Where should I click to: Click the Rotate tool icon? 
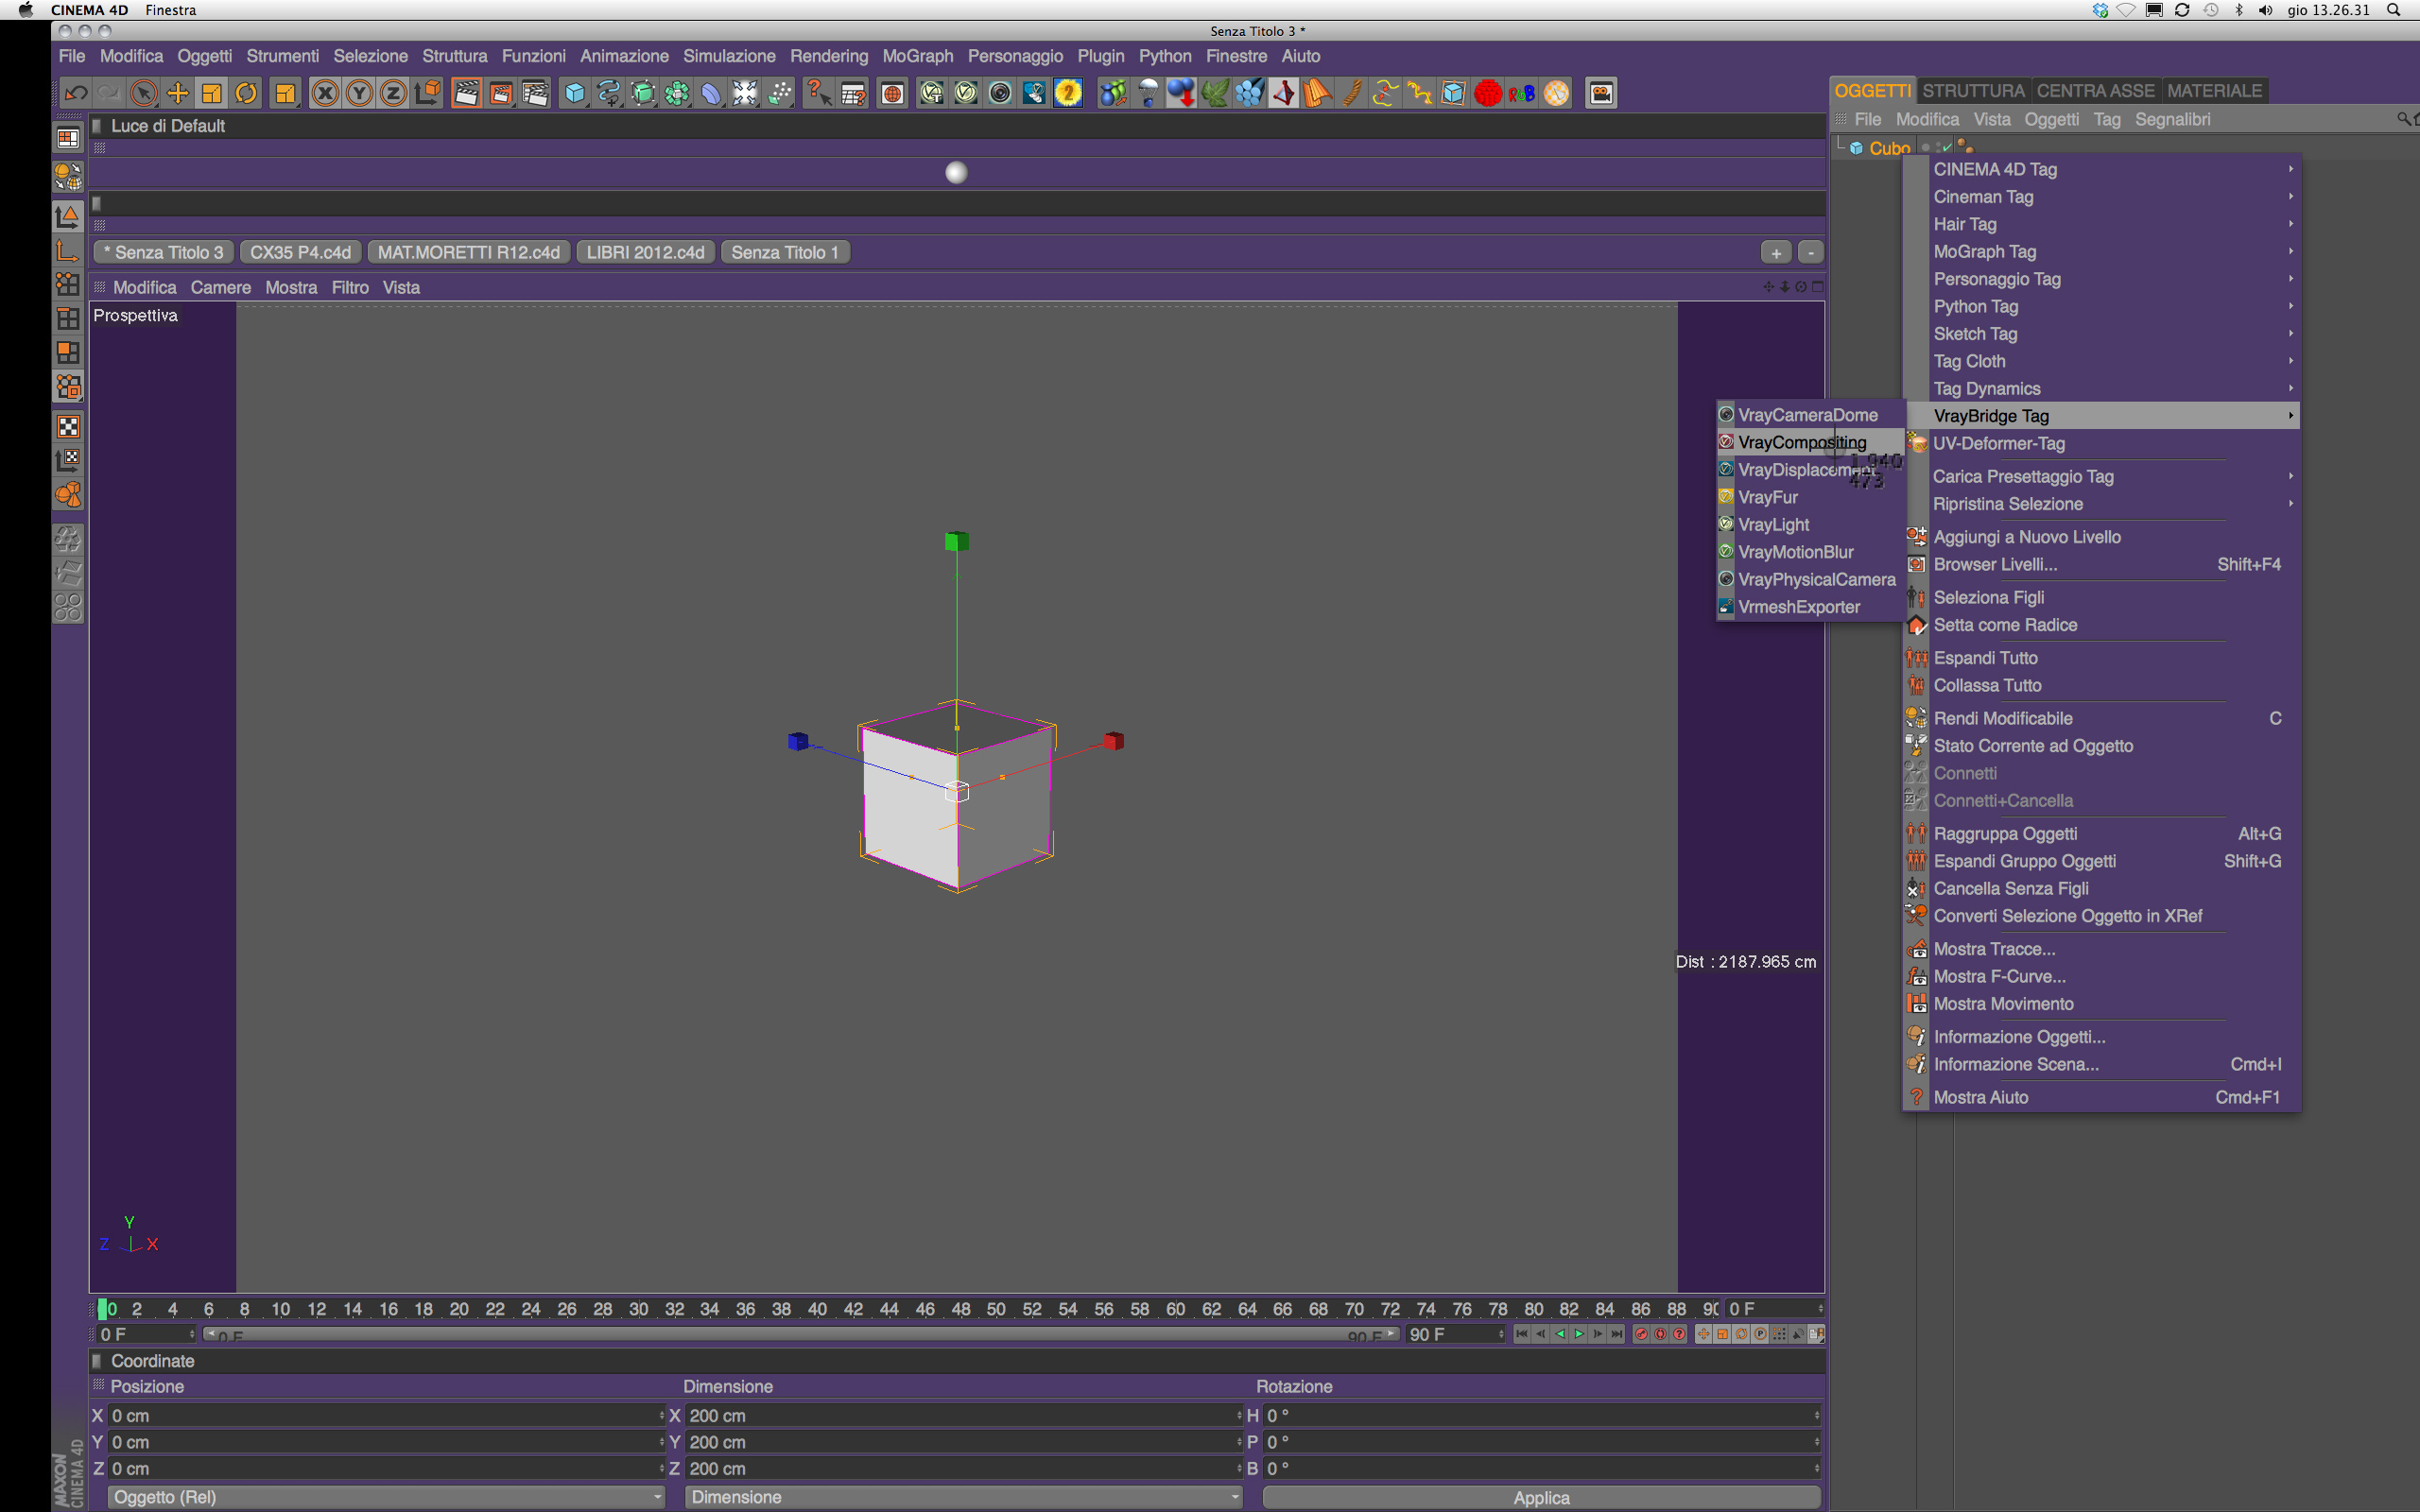[x=246, y=93]
